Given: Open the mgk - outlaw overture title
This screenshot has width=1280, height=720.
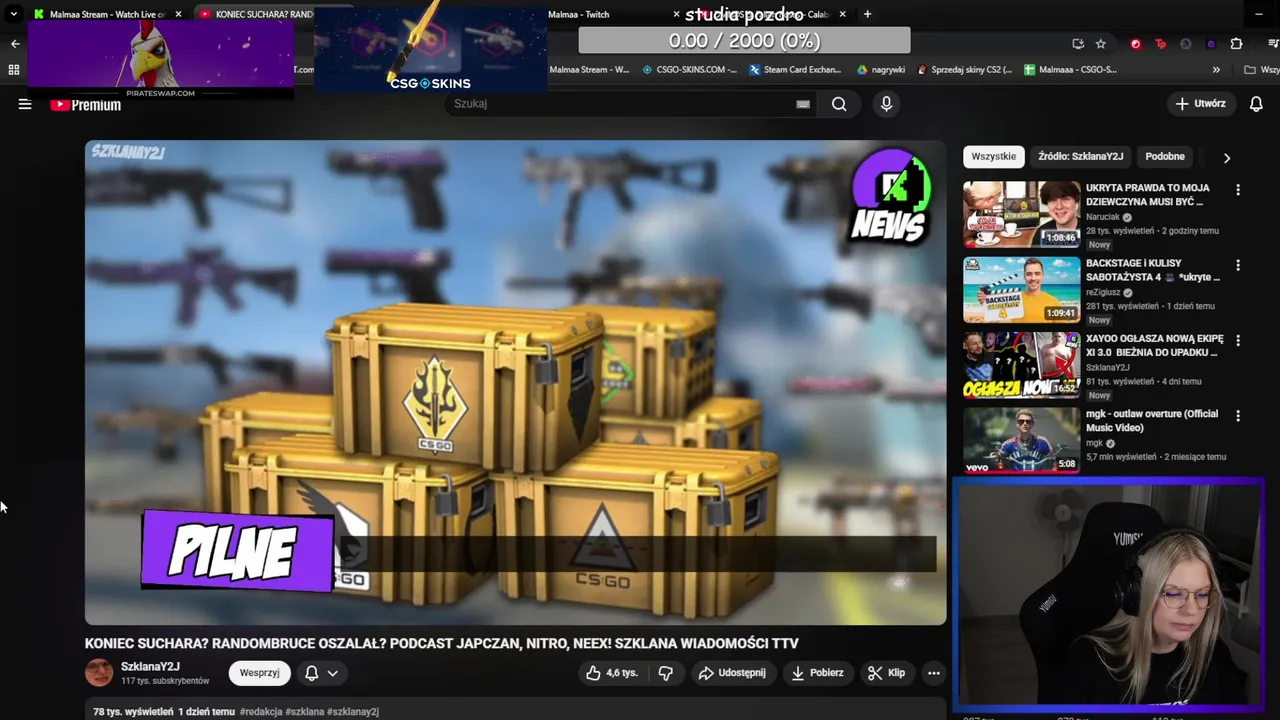Looking at the screenshot, I should click(1152, 420).
